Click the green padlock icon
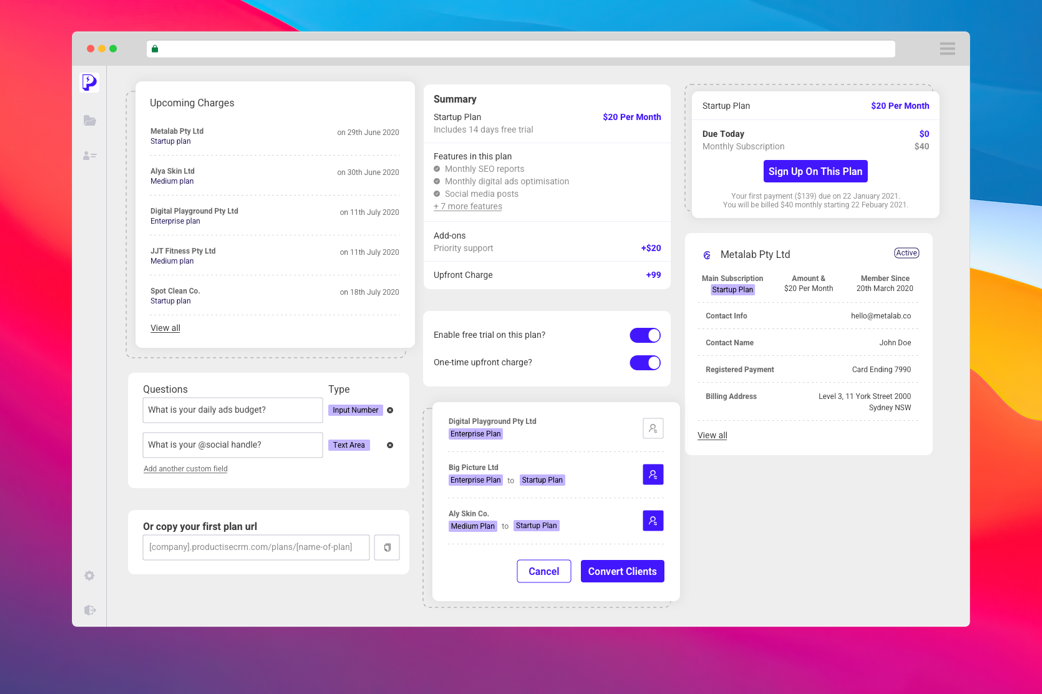1042x694 pixels. coord(155,49)
